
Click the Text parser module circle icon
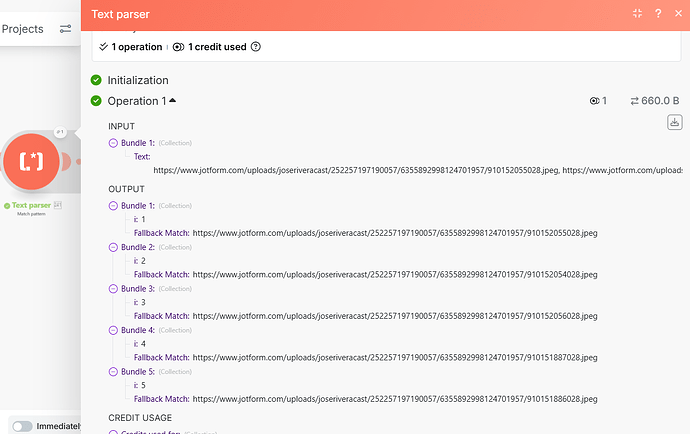click(34, 161)
